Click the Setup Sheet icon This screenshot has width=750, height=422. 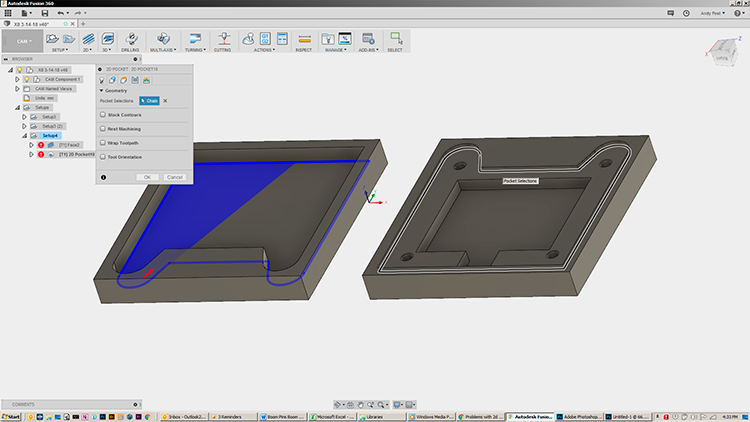point(282,39)
